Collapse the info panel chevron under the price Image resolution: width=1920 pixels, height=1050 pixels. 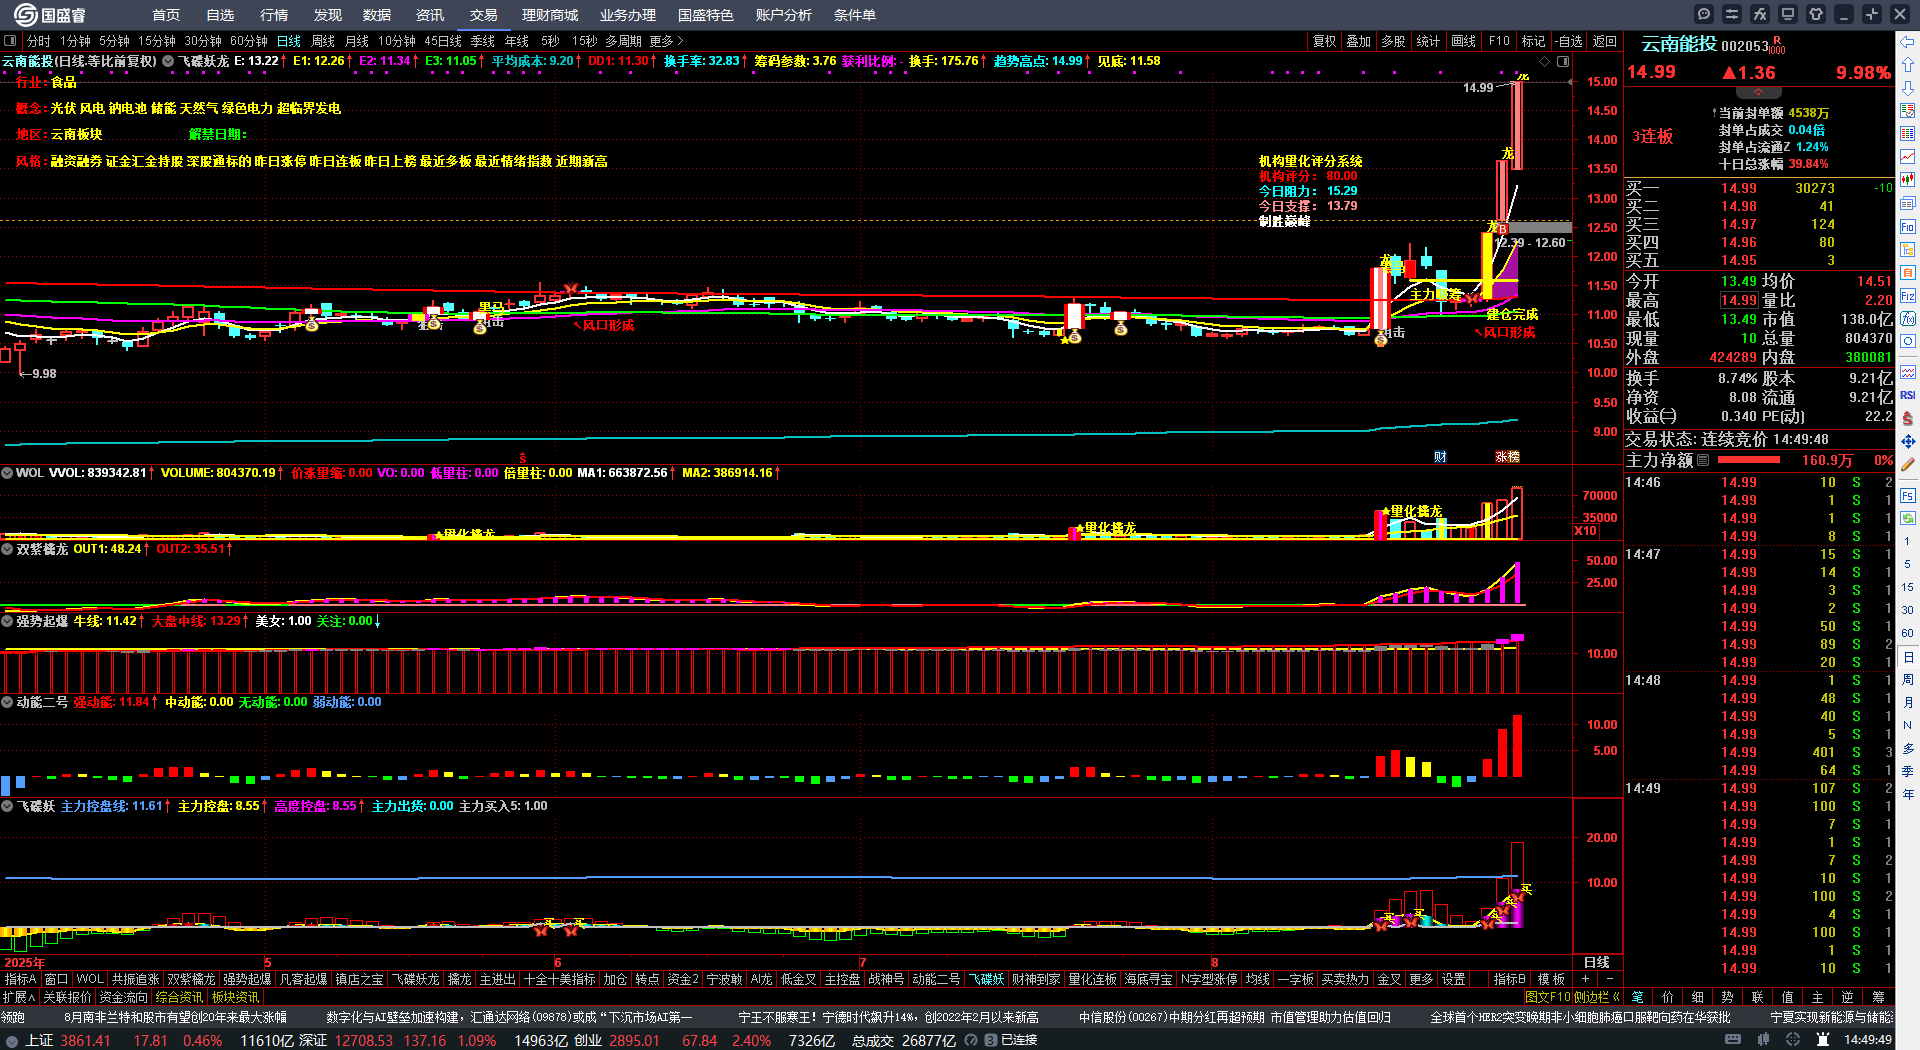[x=1759, y=92]
